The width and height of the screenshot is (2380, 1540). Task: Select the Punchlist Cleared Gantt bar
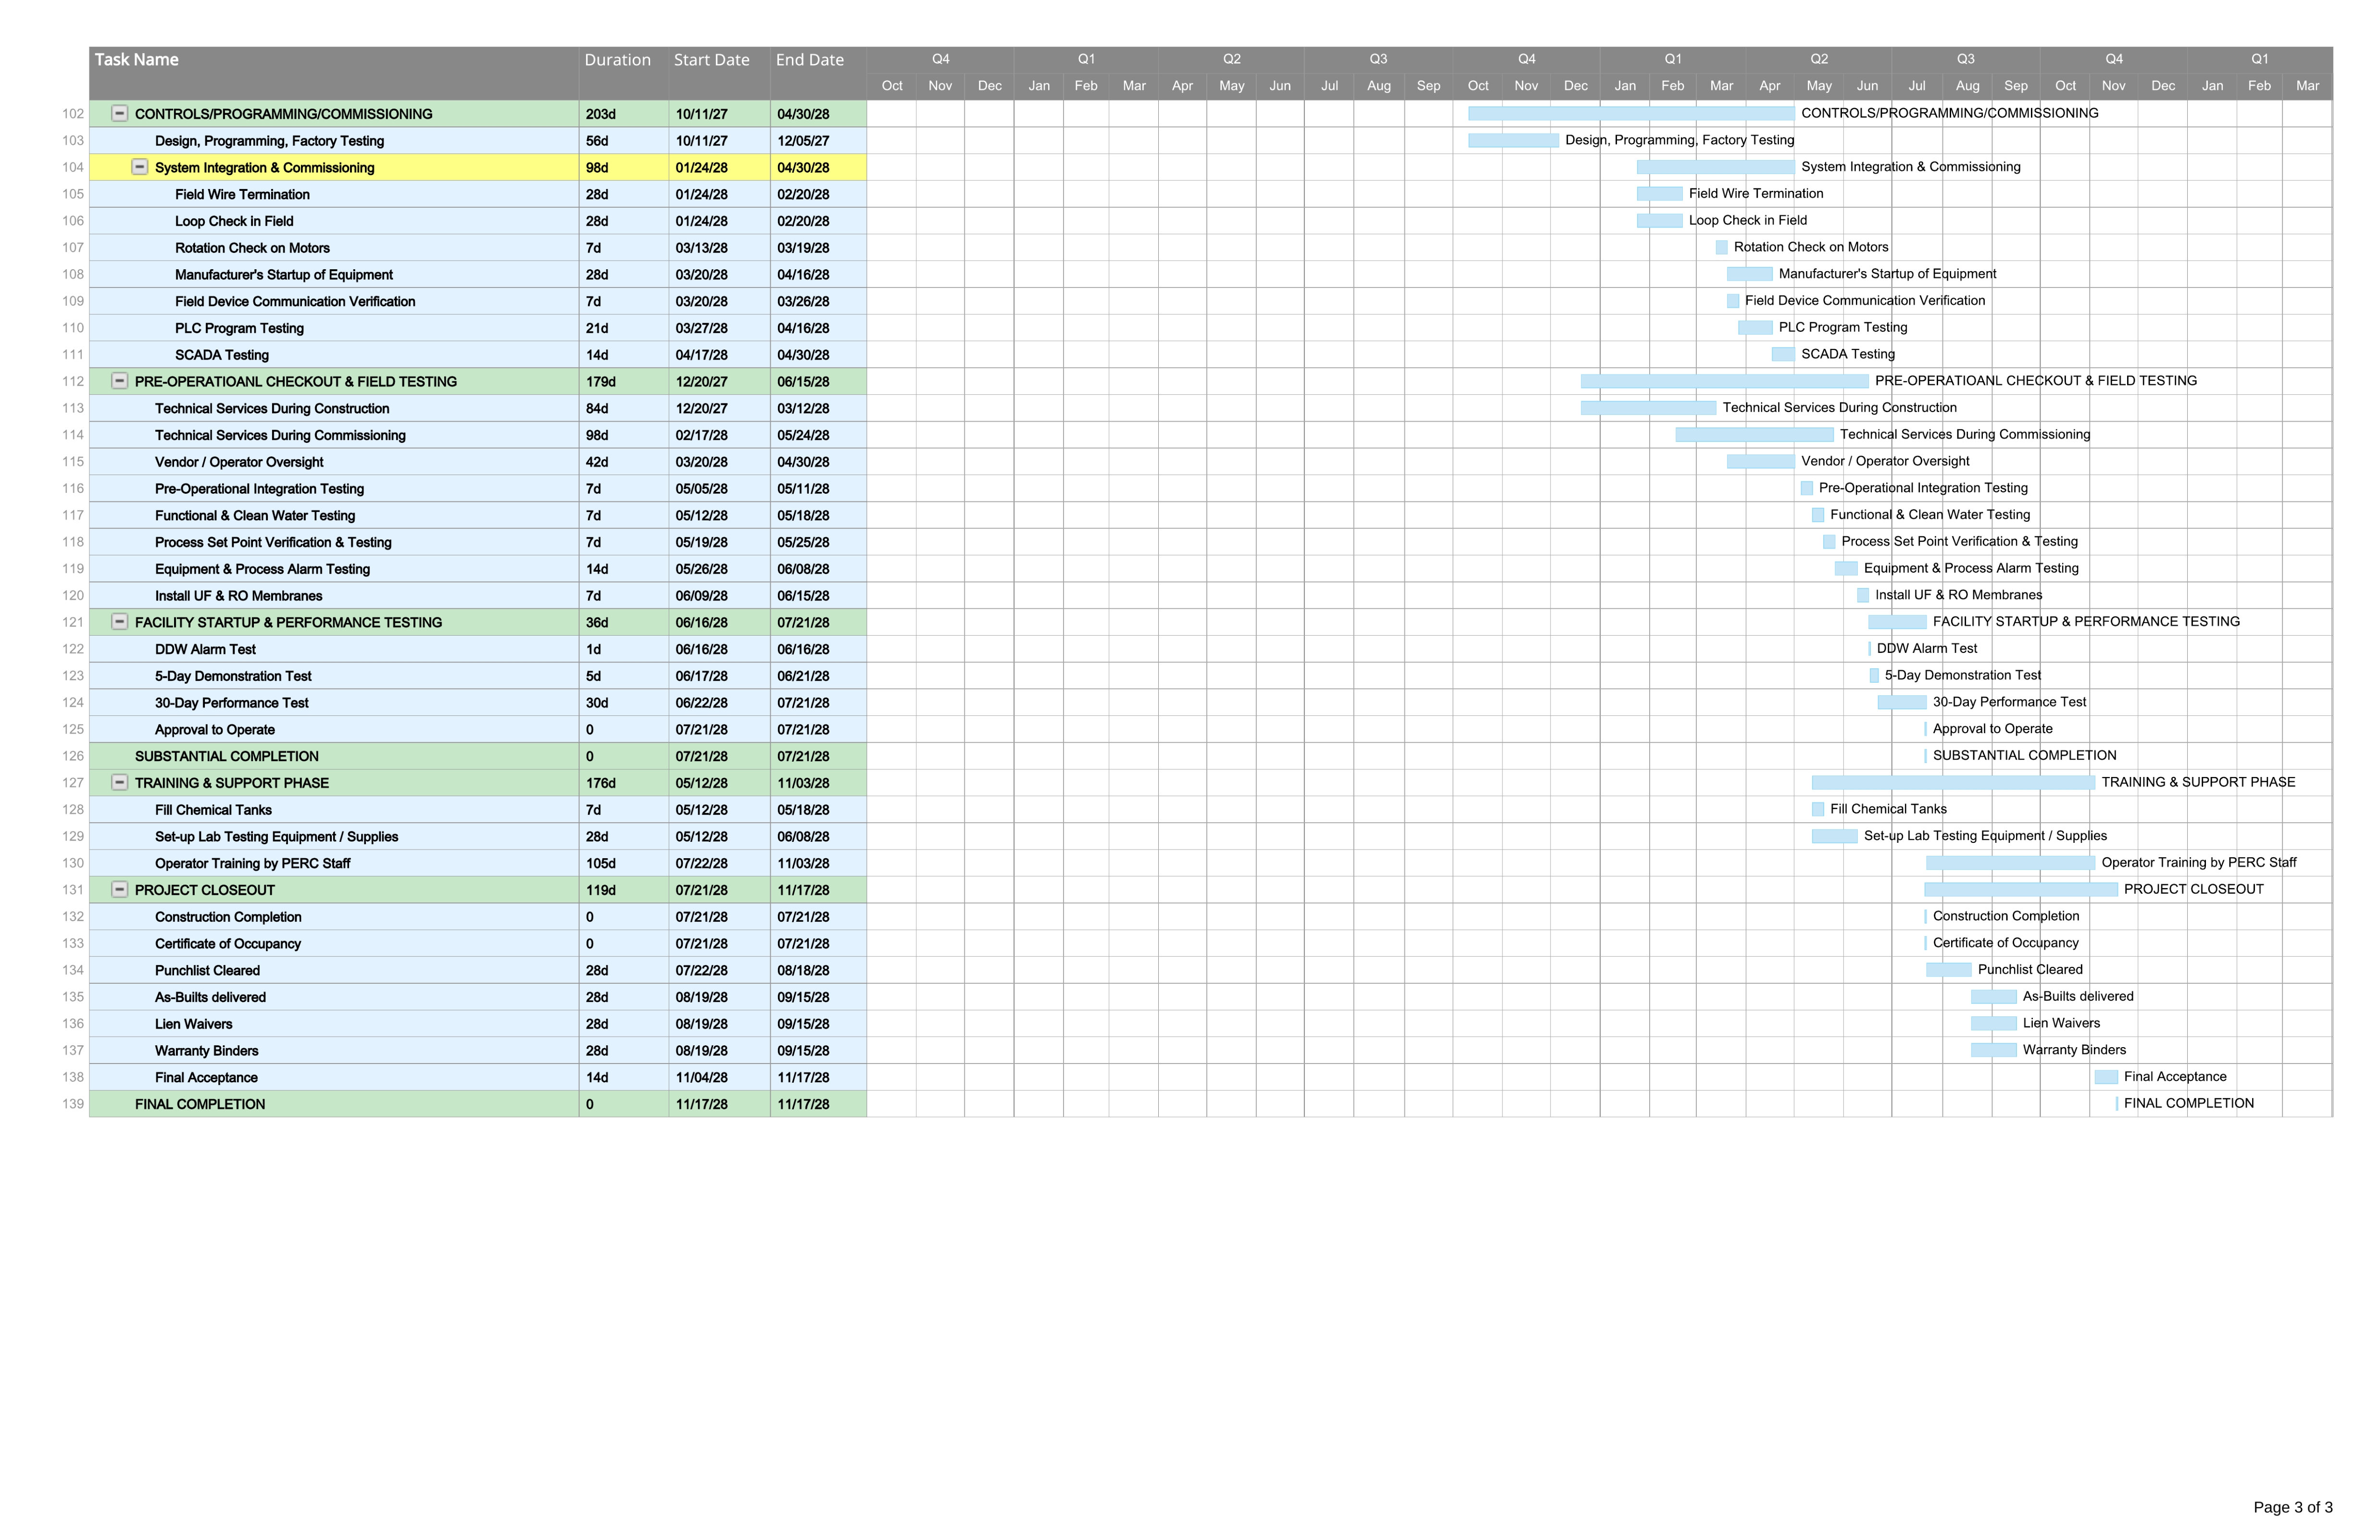point(1948,970)
